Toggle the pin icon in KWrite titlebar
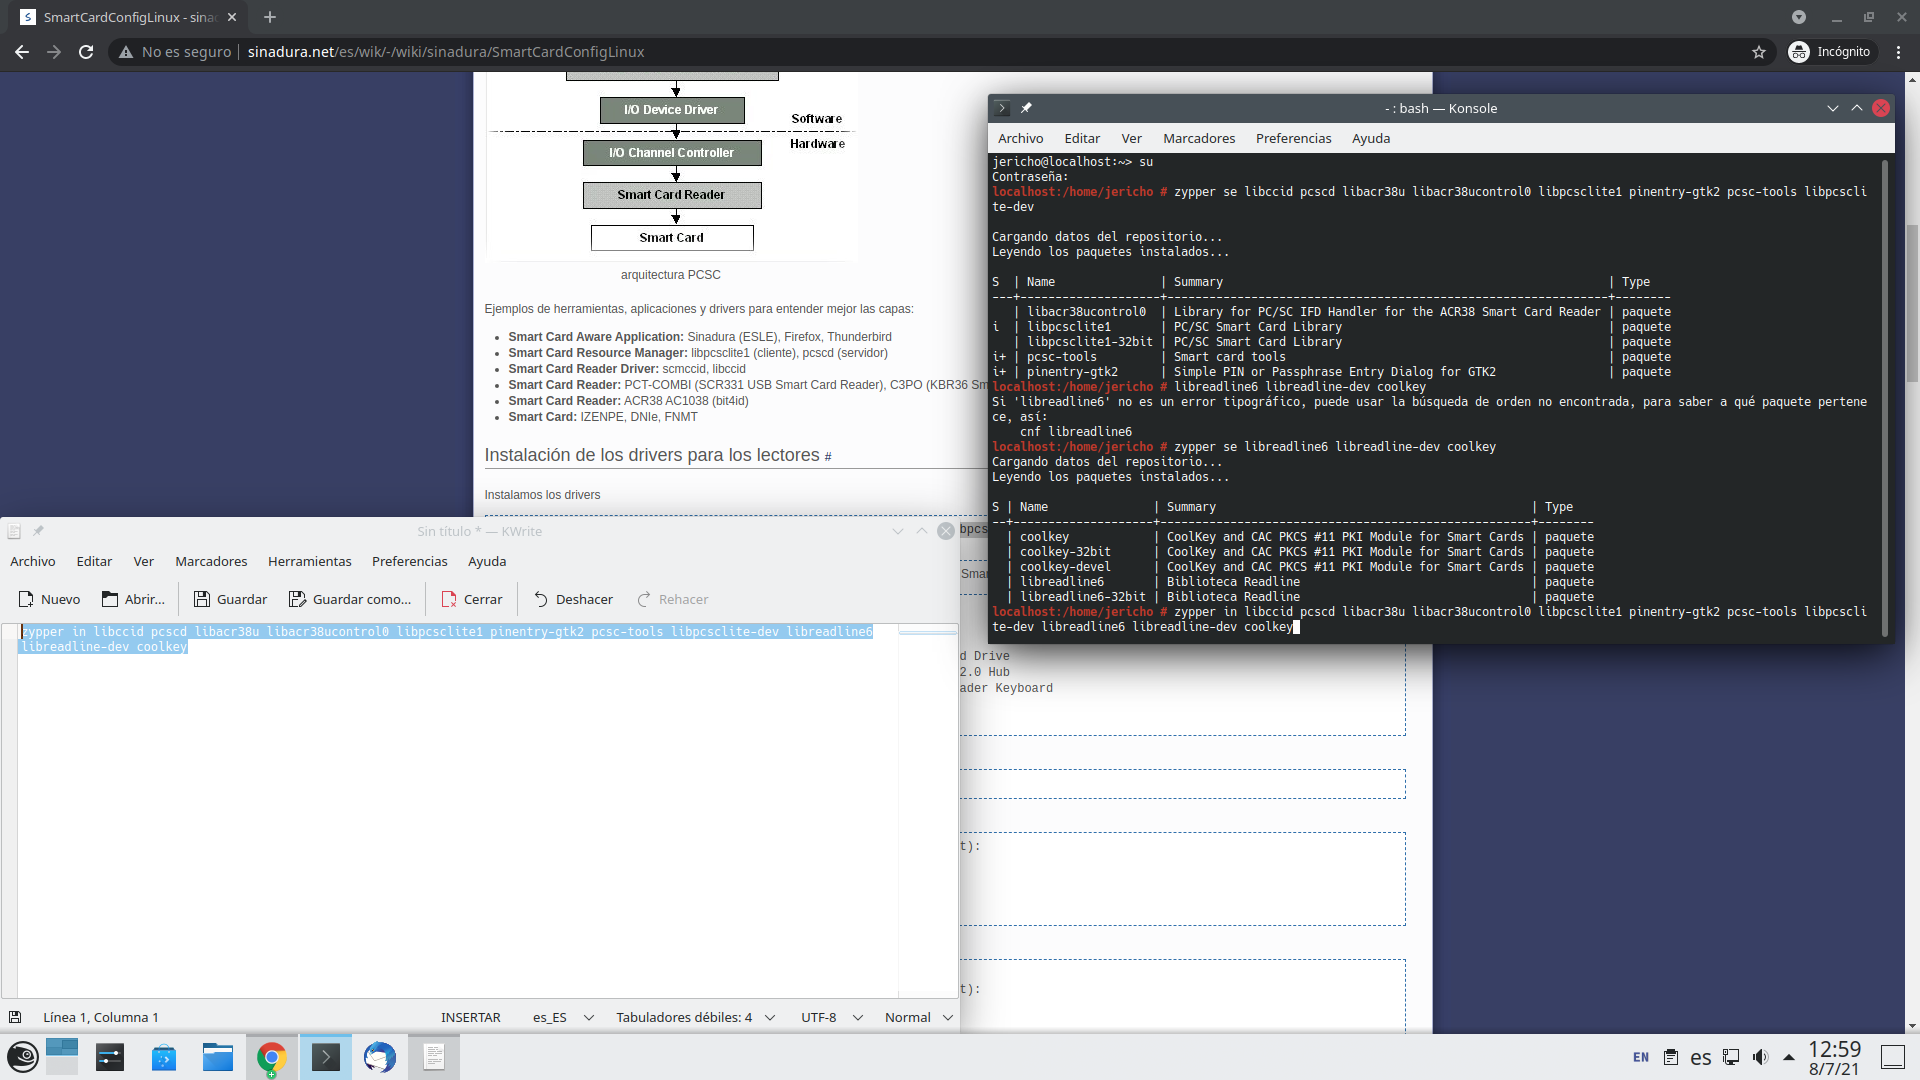This screenshot has width=1920, height=1080. [x=38, y=531]
